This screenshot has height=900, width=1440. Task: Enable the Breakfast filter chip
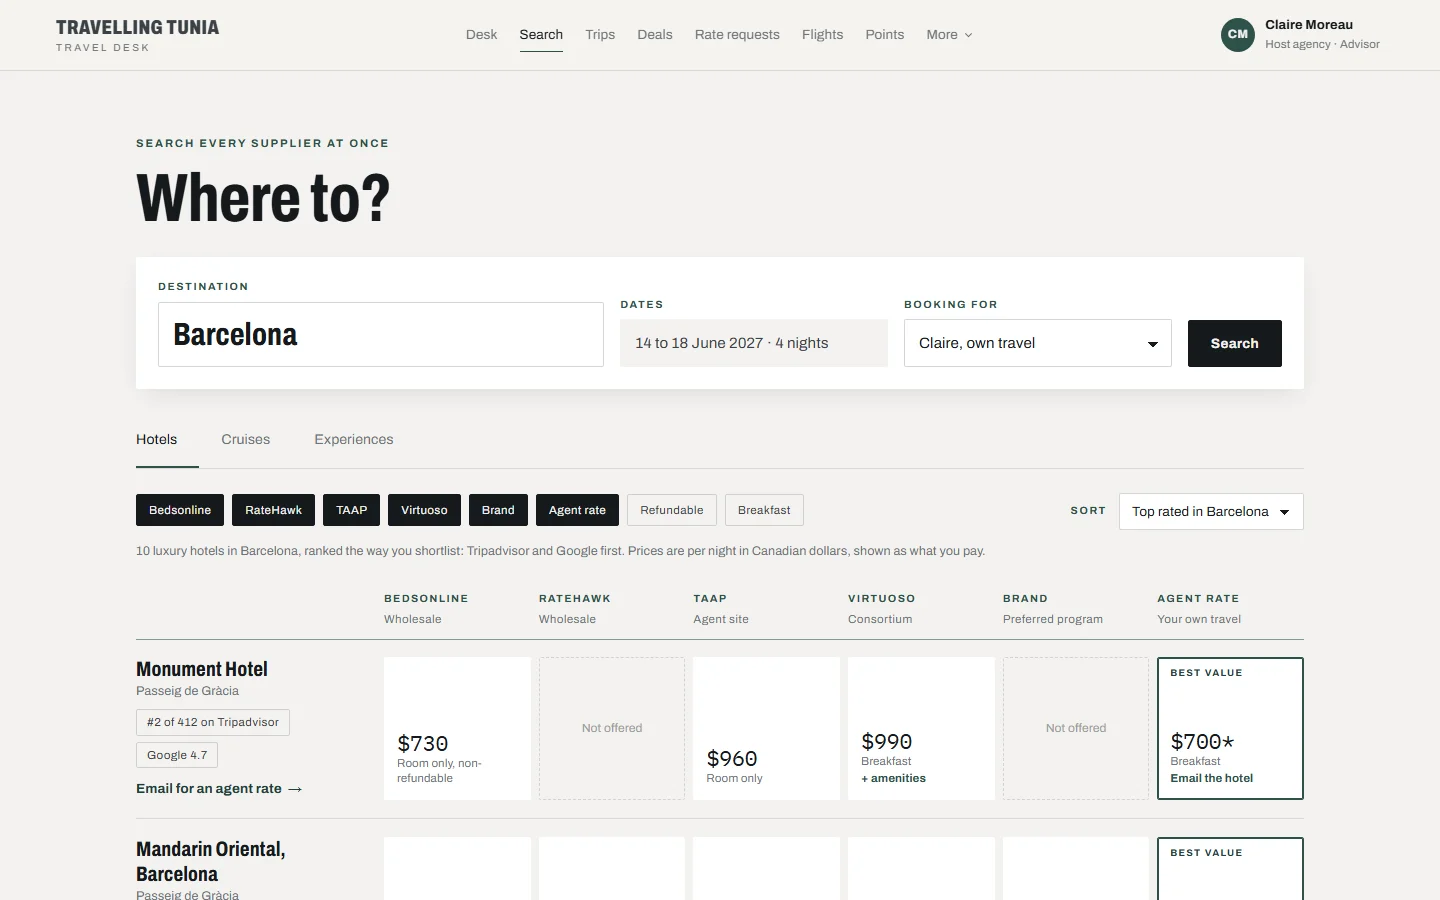click(x=764, y=510)
